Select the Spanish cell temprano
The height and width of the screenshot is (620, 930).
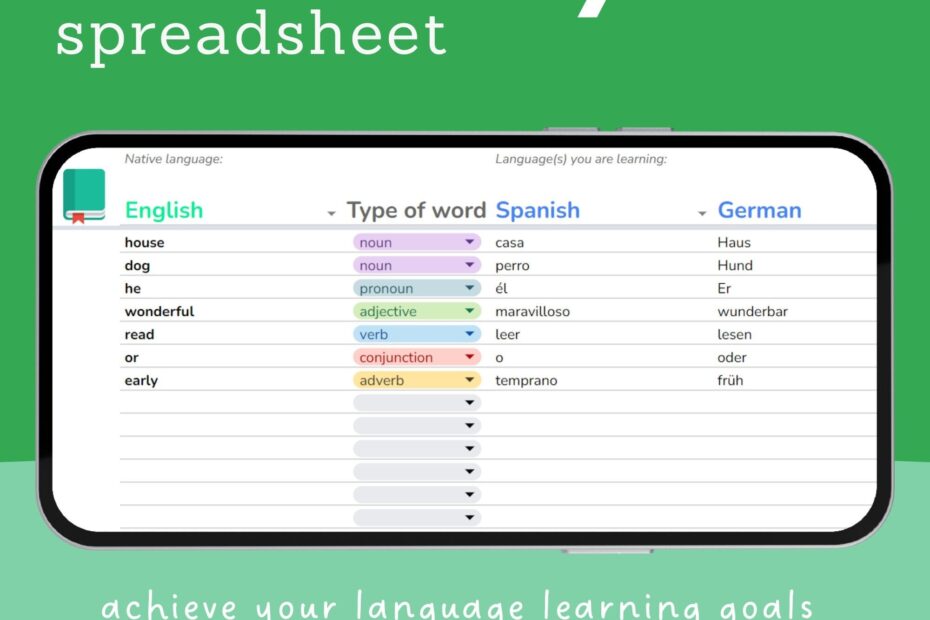point(527,380)
